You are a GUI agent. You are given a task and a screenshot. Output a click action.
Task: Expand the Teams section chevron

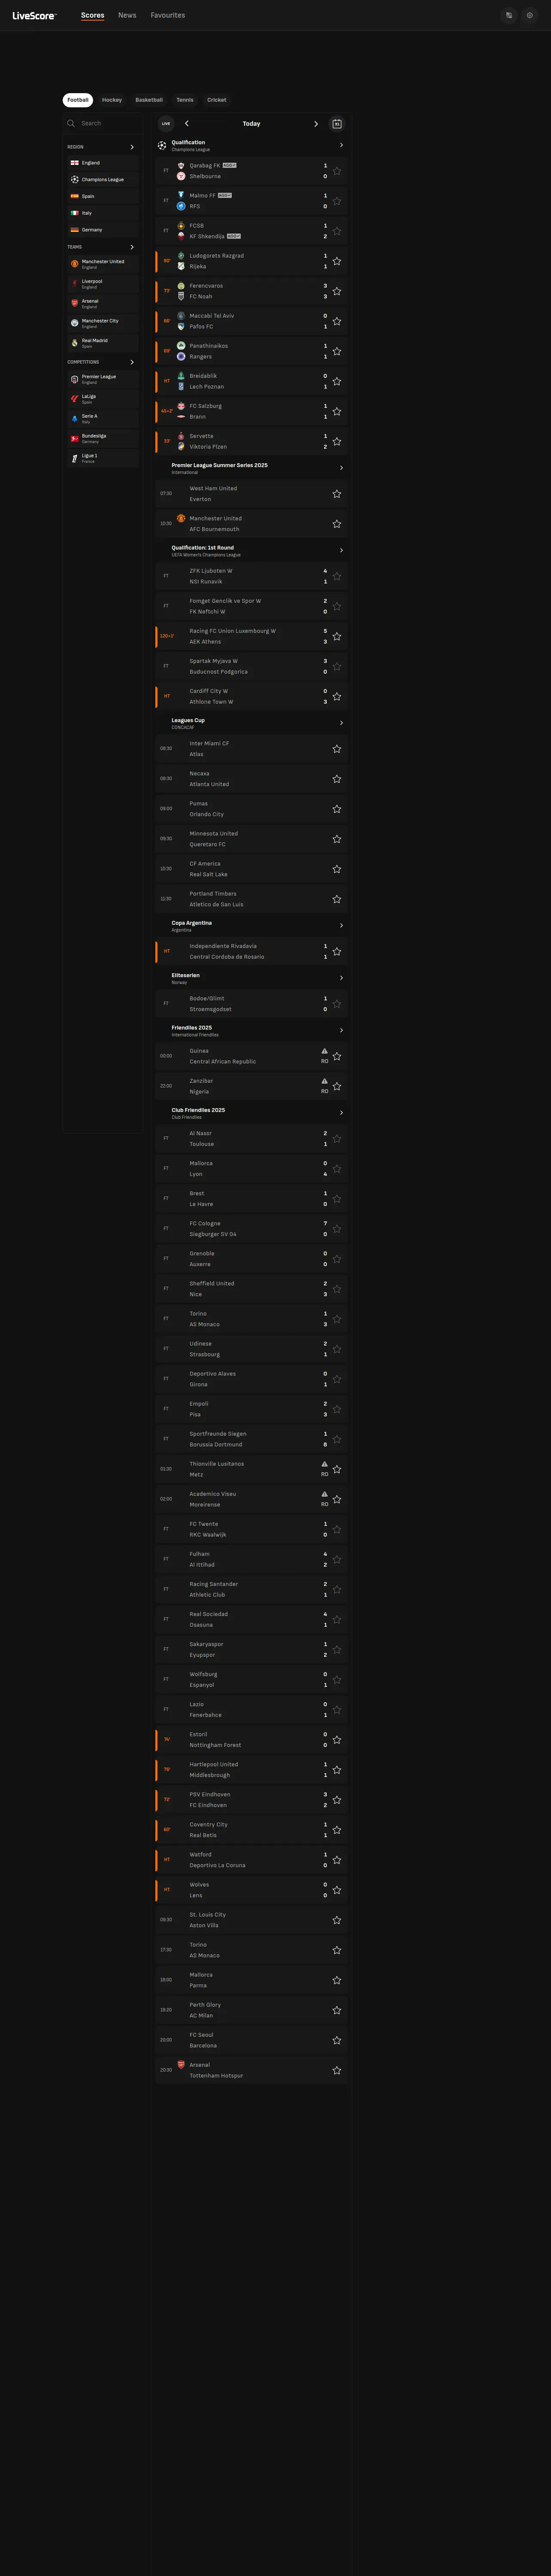click(132, 247)
